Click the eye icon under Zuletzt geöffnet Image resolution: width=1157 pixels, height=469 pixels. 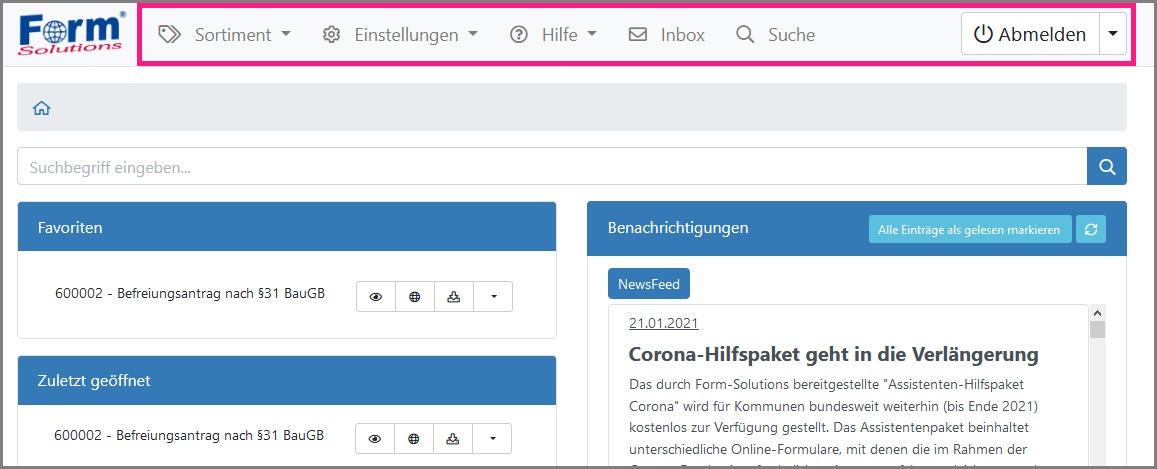coord(375,438)
